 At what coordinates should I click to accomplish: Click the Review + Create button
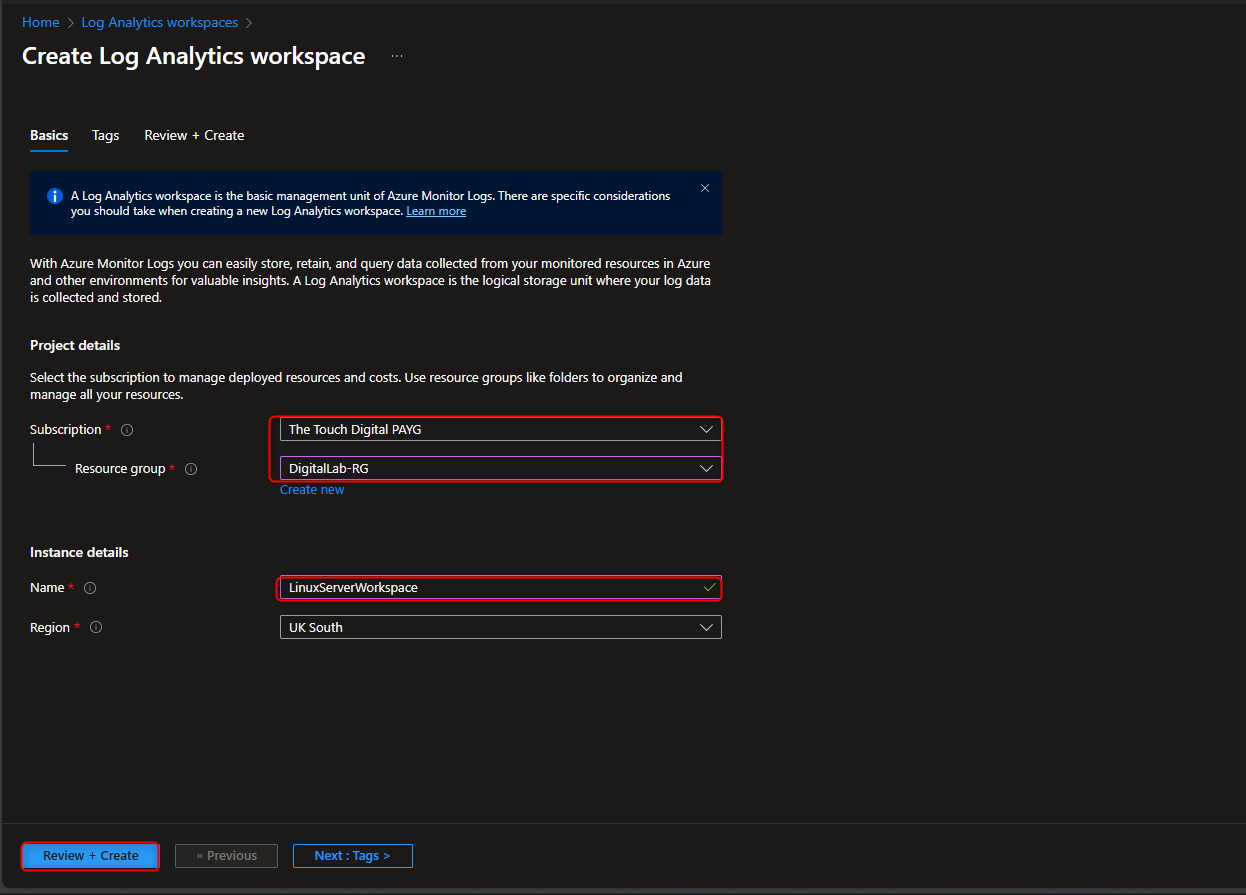pyautogui.click(x=89, y=856)
